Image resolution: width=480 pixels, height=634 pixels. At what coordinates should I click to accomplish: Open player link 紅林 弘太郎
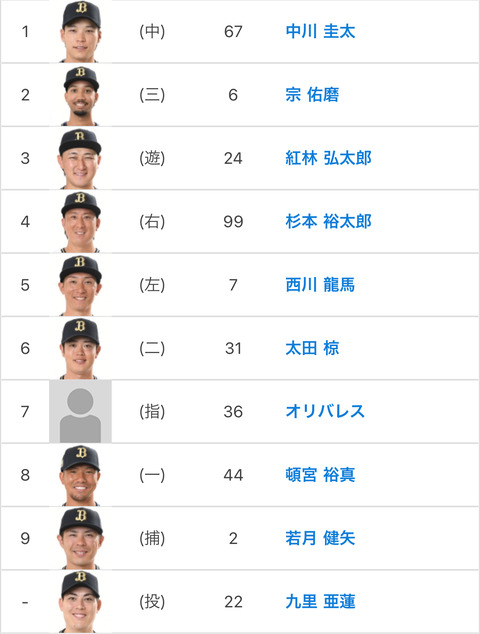tap(328, 158)
